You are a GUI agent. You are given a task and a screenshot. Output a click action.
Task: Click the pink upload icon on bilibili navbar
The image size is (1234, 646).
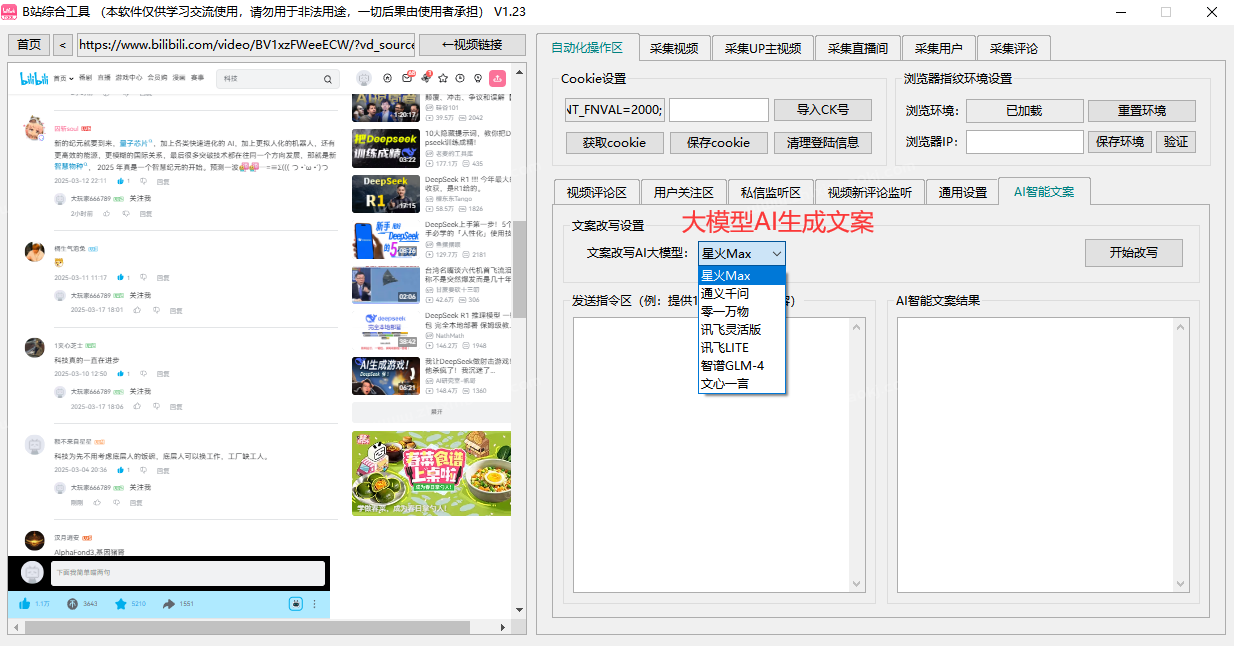point(497,78)
